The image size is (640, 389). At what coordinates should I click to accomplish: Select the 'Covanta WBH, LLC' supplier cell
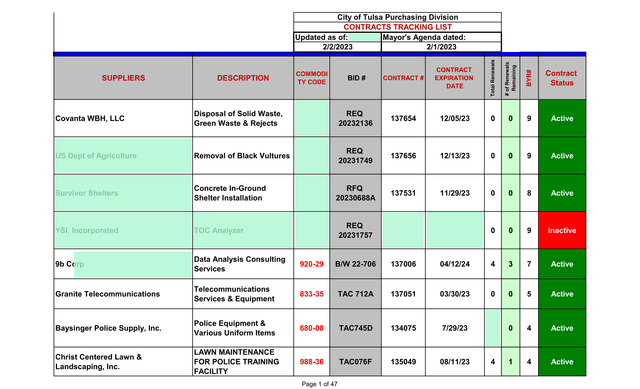(x=123, y=118)
